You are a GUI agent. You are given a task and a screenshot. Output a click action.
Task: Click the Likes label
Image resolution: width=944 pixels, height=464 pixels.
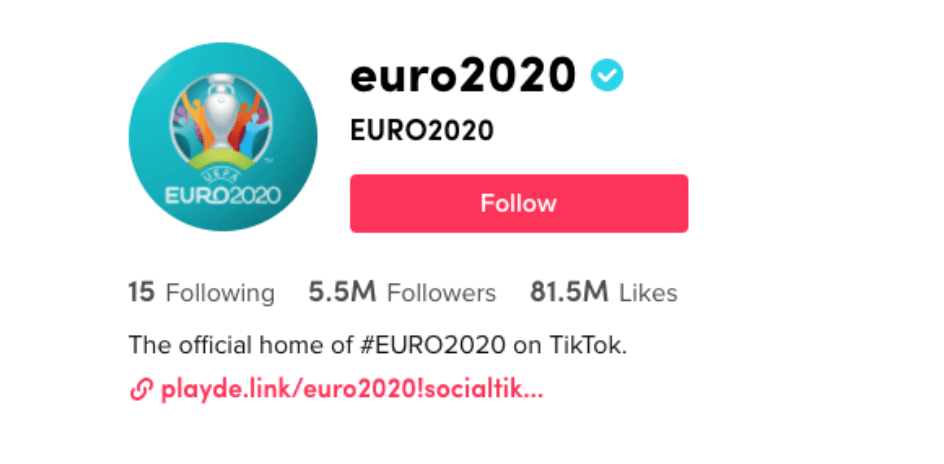point(648,293)
